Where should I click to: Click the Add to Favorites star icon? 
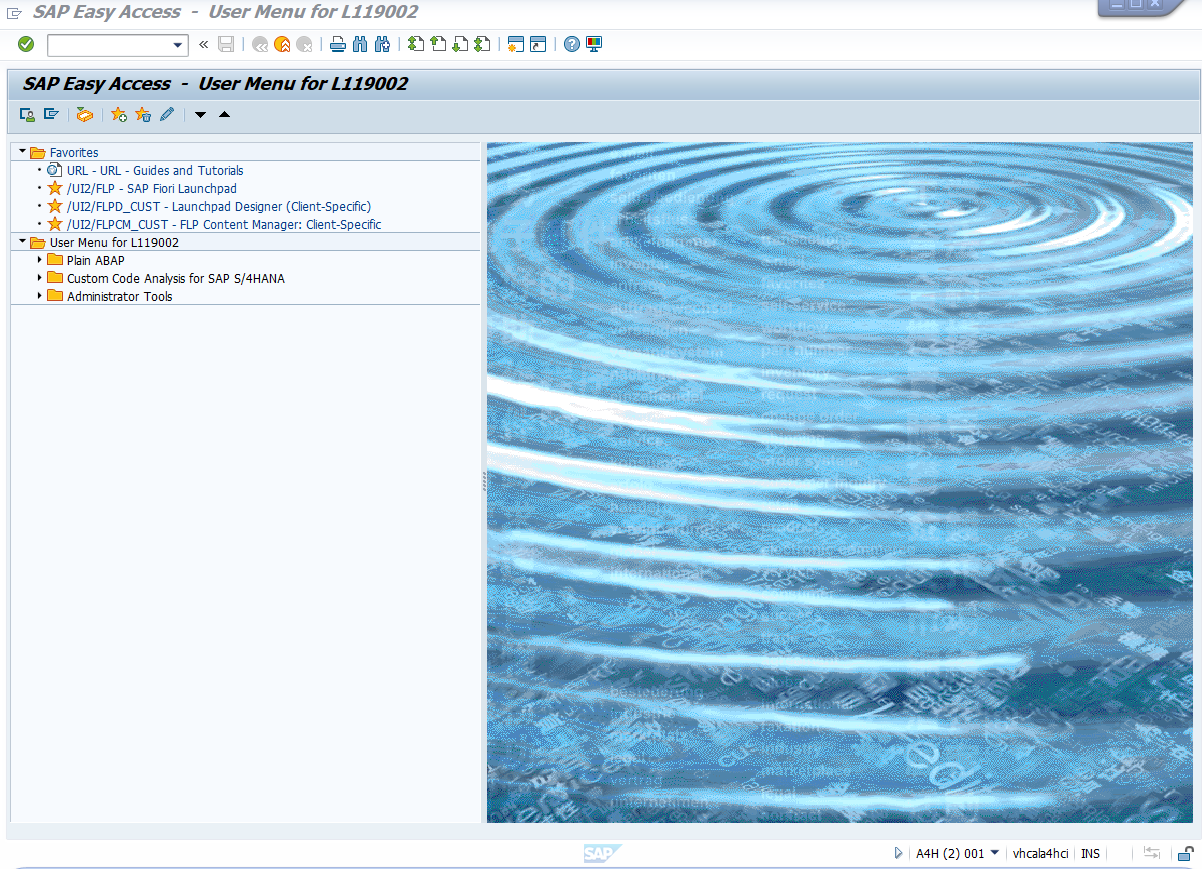119,115
